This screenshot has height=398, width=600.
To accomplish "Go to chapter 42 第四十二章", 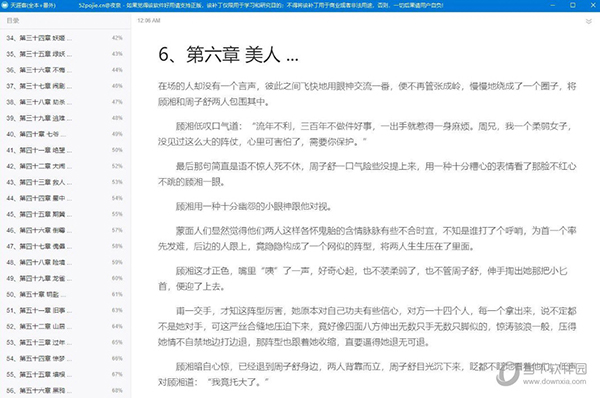I will pos(65,166).
